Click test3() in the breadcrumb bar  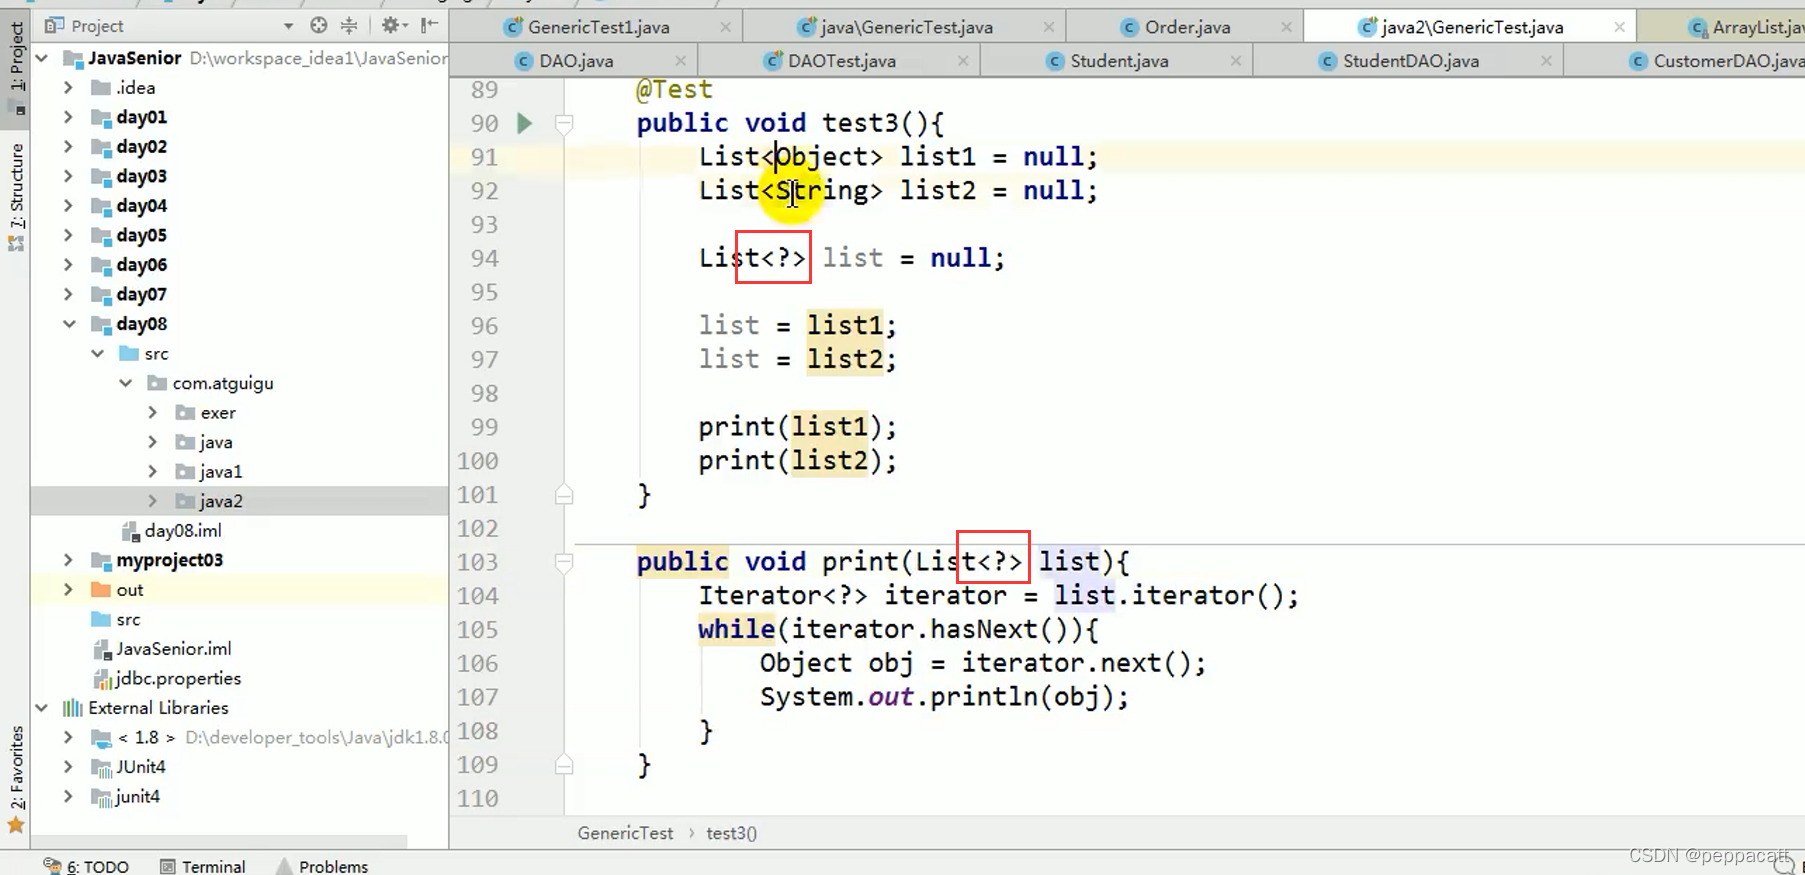pyautogui.click(x=731, y=833)
